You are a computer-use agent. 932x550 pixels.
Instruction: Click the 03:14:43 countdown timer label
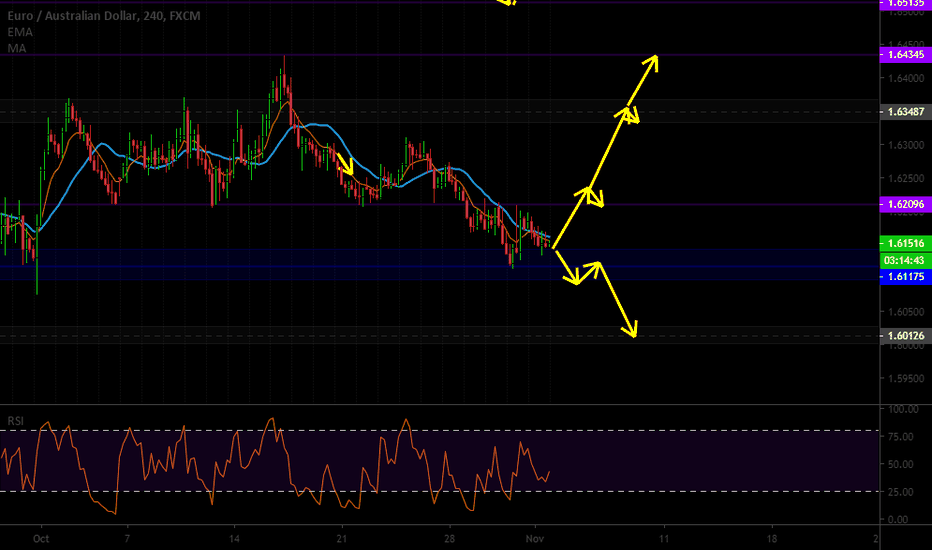pyautogui.click(x=905, y=260)
